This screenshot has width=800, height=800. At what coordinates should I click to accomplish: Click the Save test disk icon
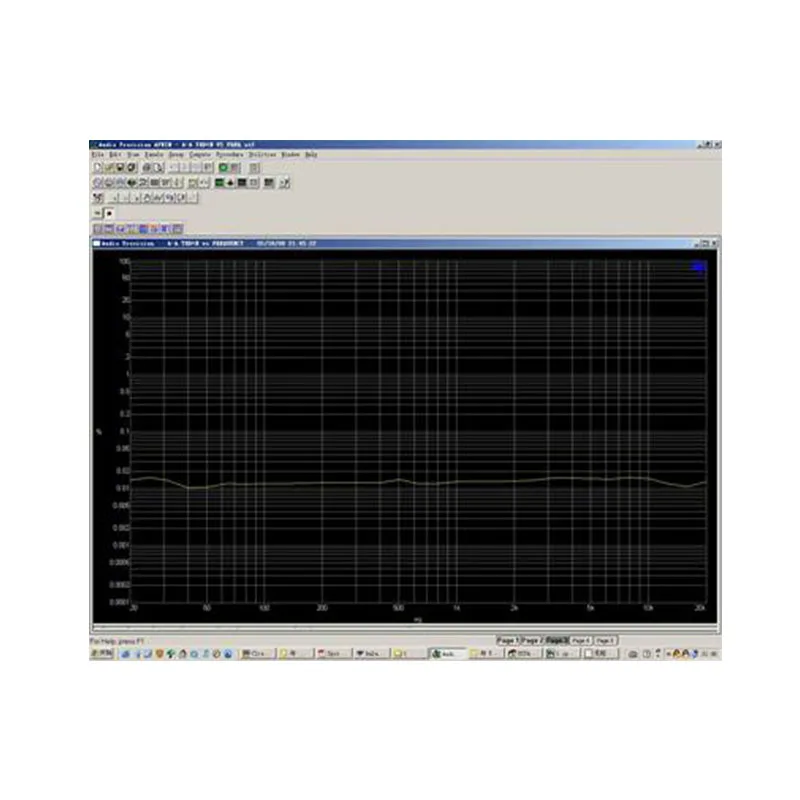[x=120, y=167]
